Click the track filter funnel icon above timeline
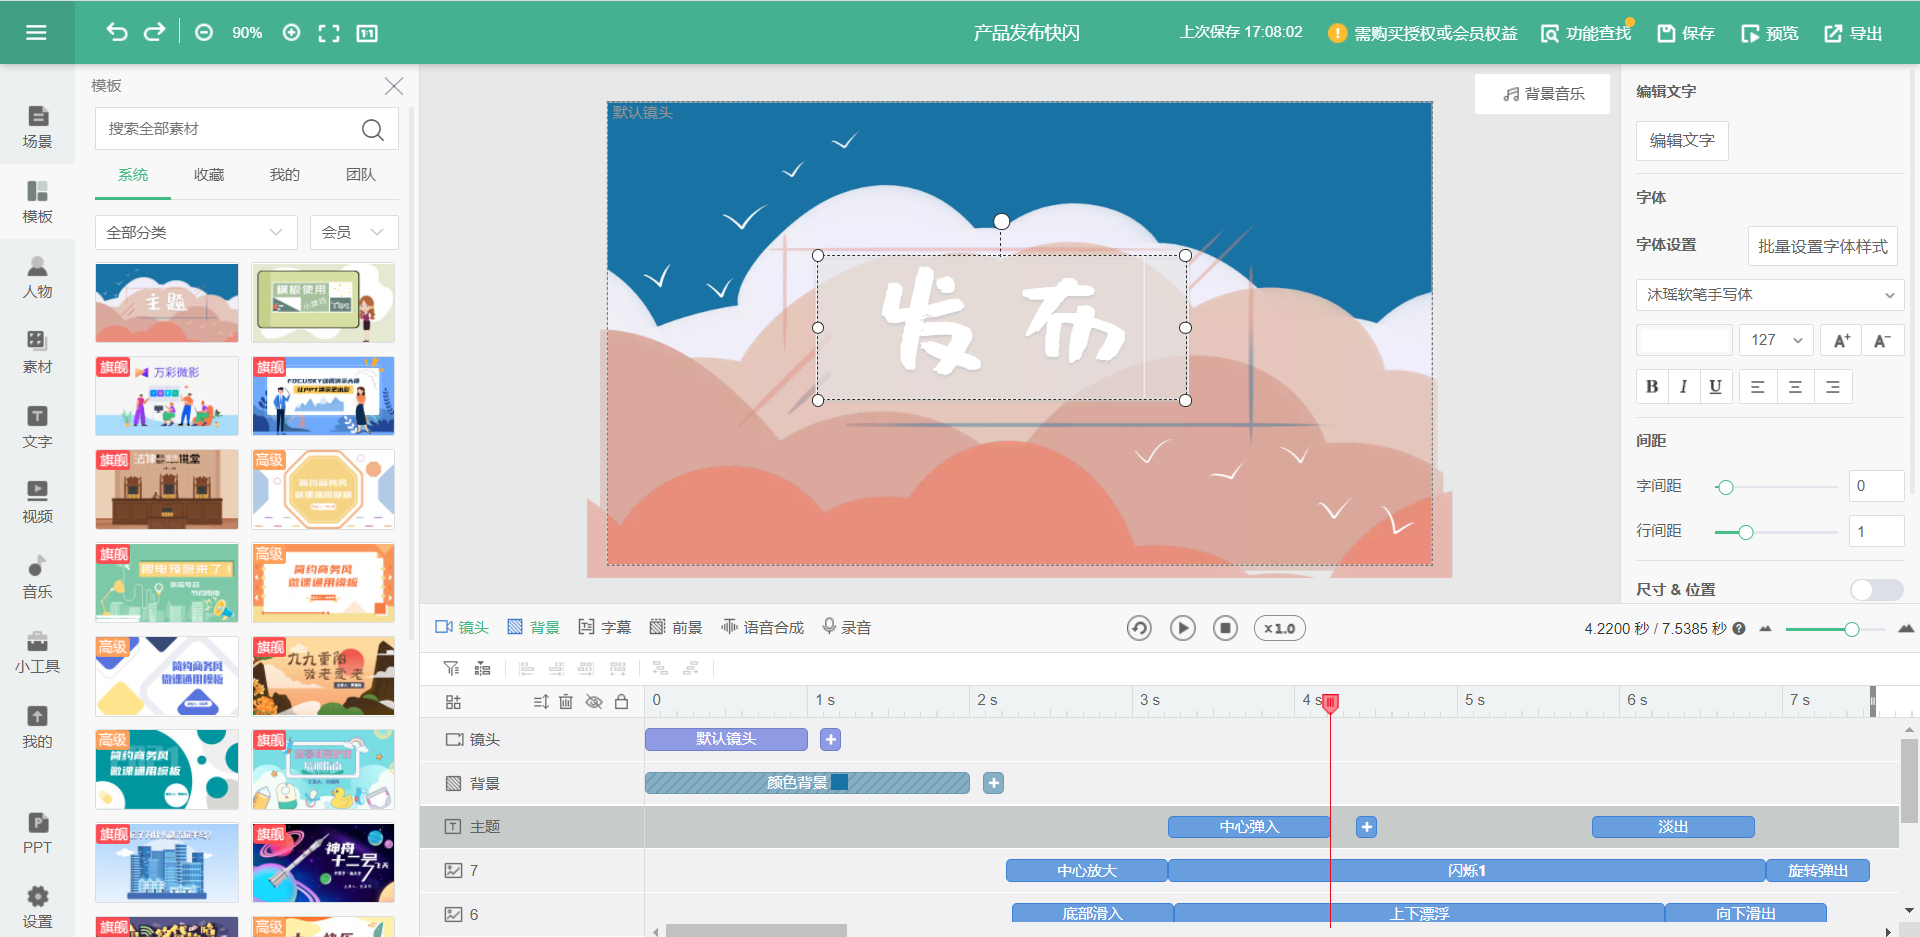Image resolution: width=1920 pixels, height=937 pixels. tap(451, 668)
